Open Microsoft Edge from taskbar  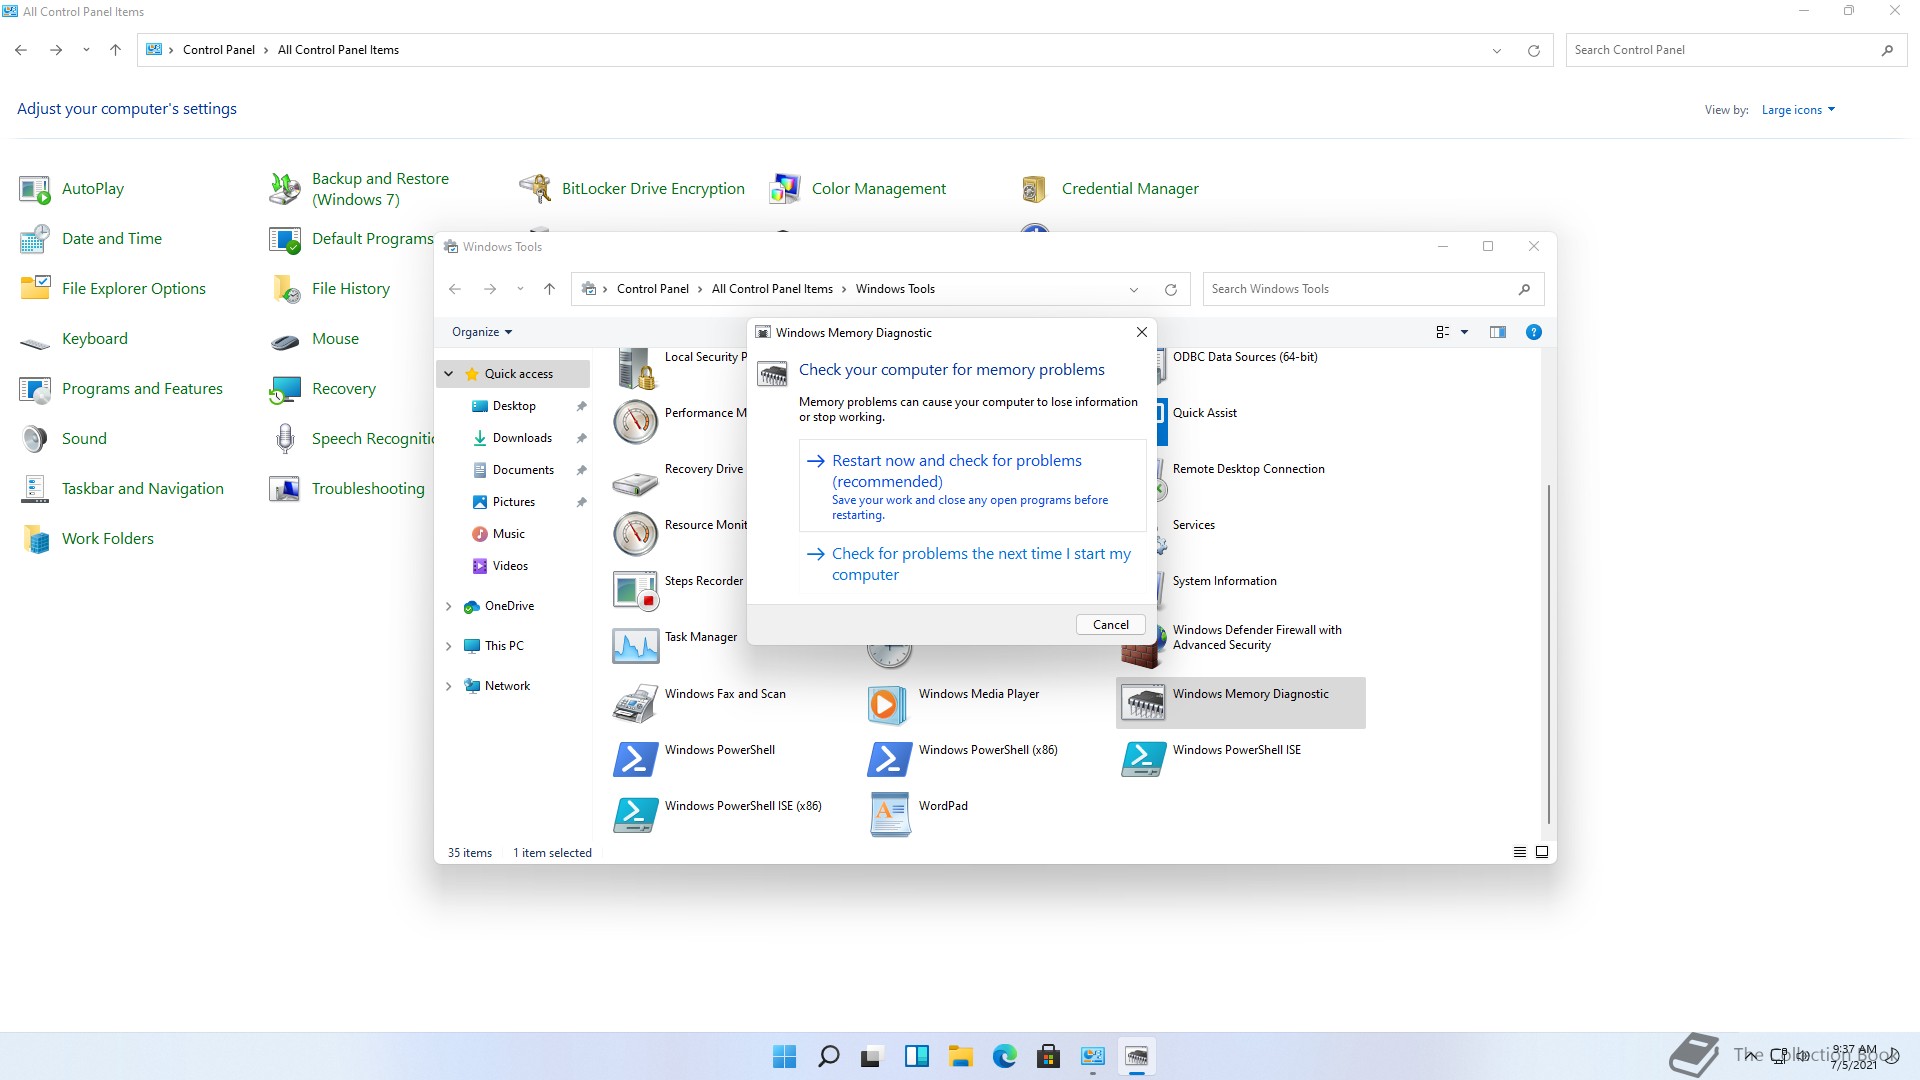pyautogui.click(x=1005, y=1056)
